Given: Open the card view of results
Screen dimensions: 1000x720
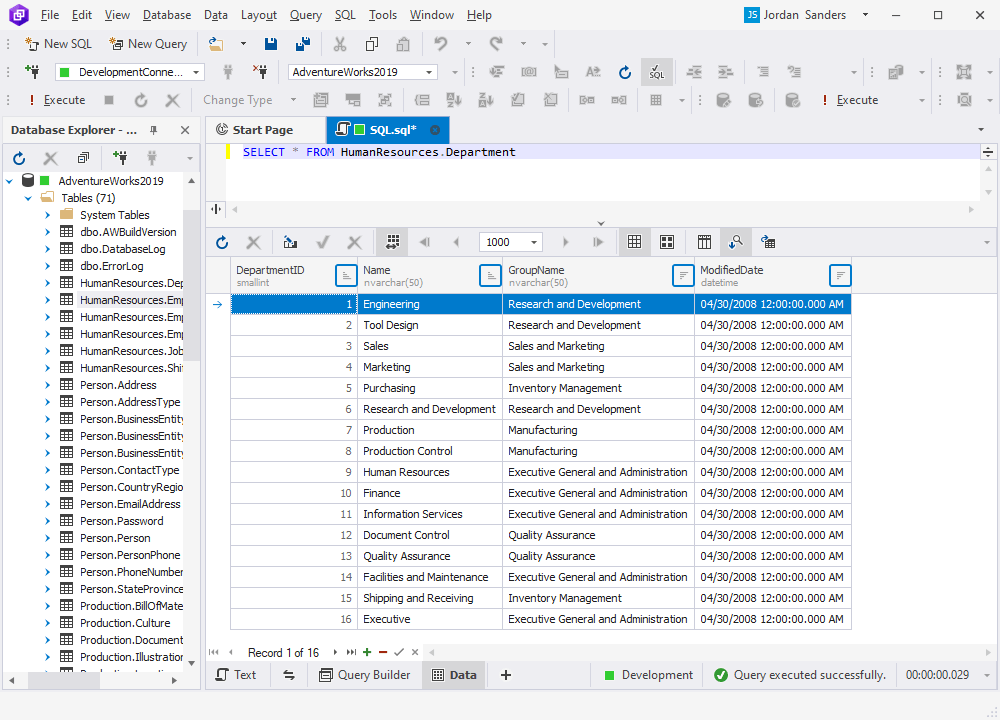Looking at the screenshot, I should point(667,241).
